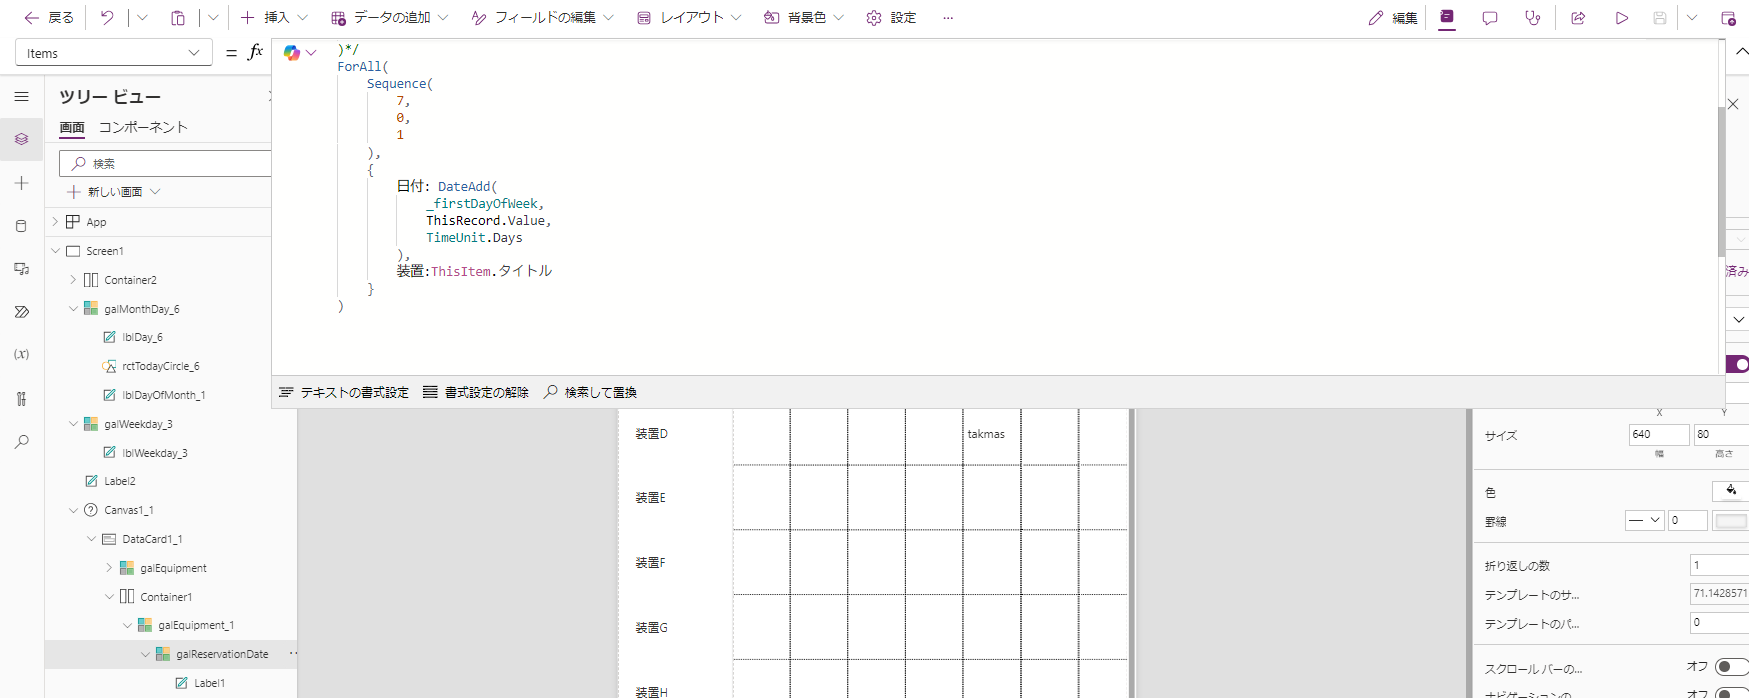The image size is (1749, 698).
Task: Click the 編集 edit button
Action: (1393, 17)
